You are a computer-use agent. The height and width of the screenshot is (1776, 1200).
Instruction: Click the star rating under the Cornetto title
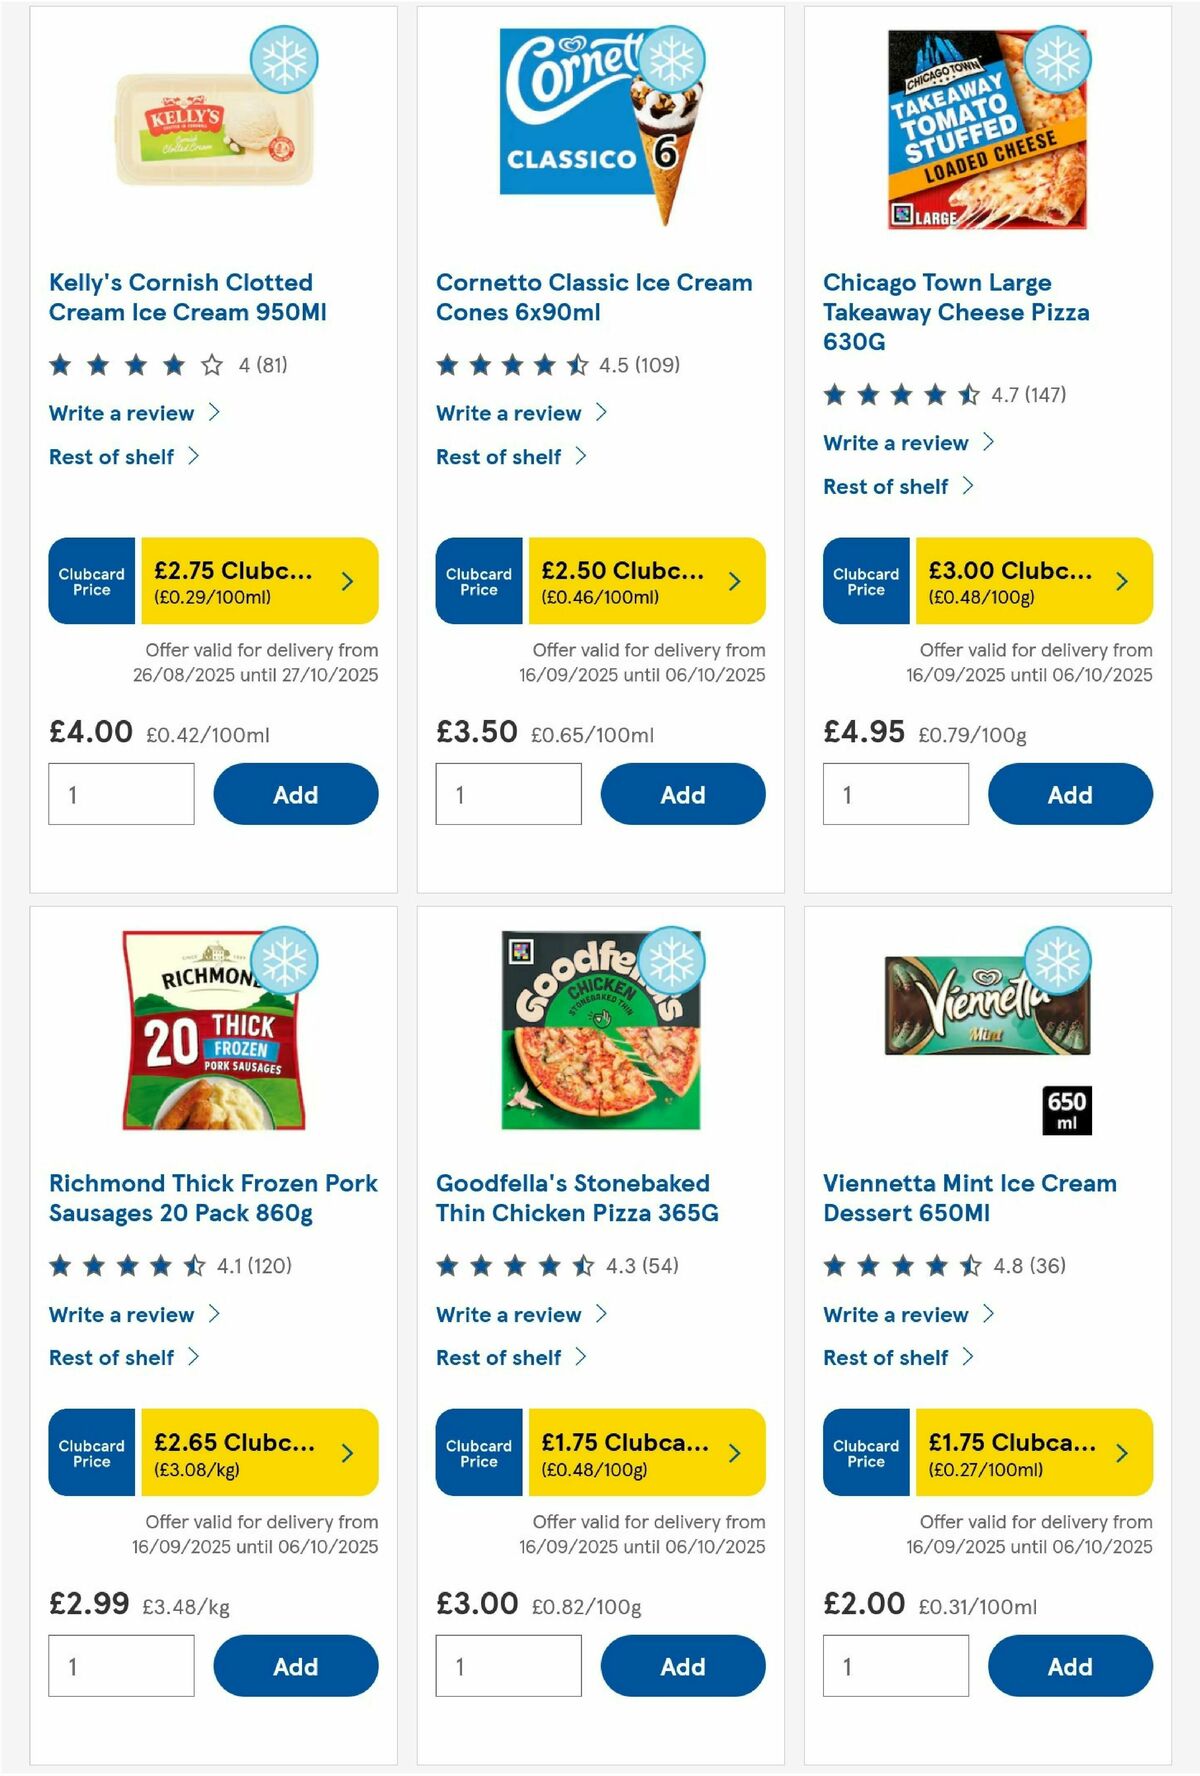(x=512, y=366)
